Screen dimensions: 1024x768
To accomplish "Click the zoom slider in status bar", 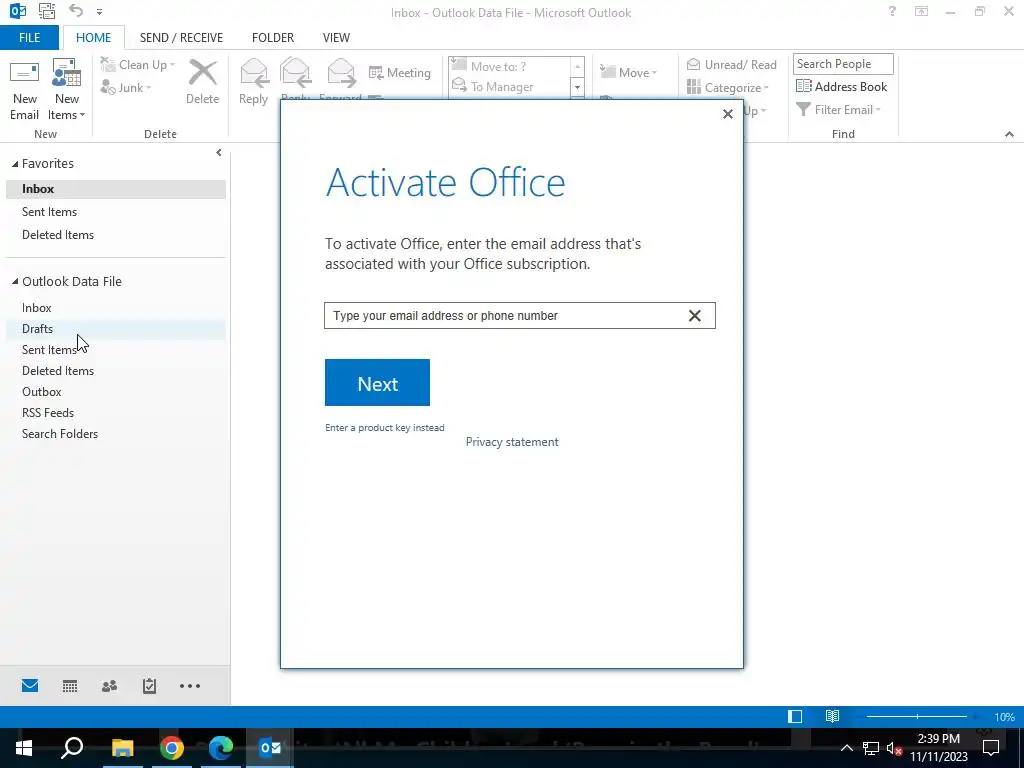I will pos(917,716).
